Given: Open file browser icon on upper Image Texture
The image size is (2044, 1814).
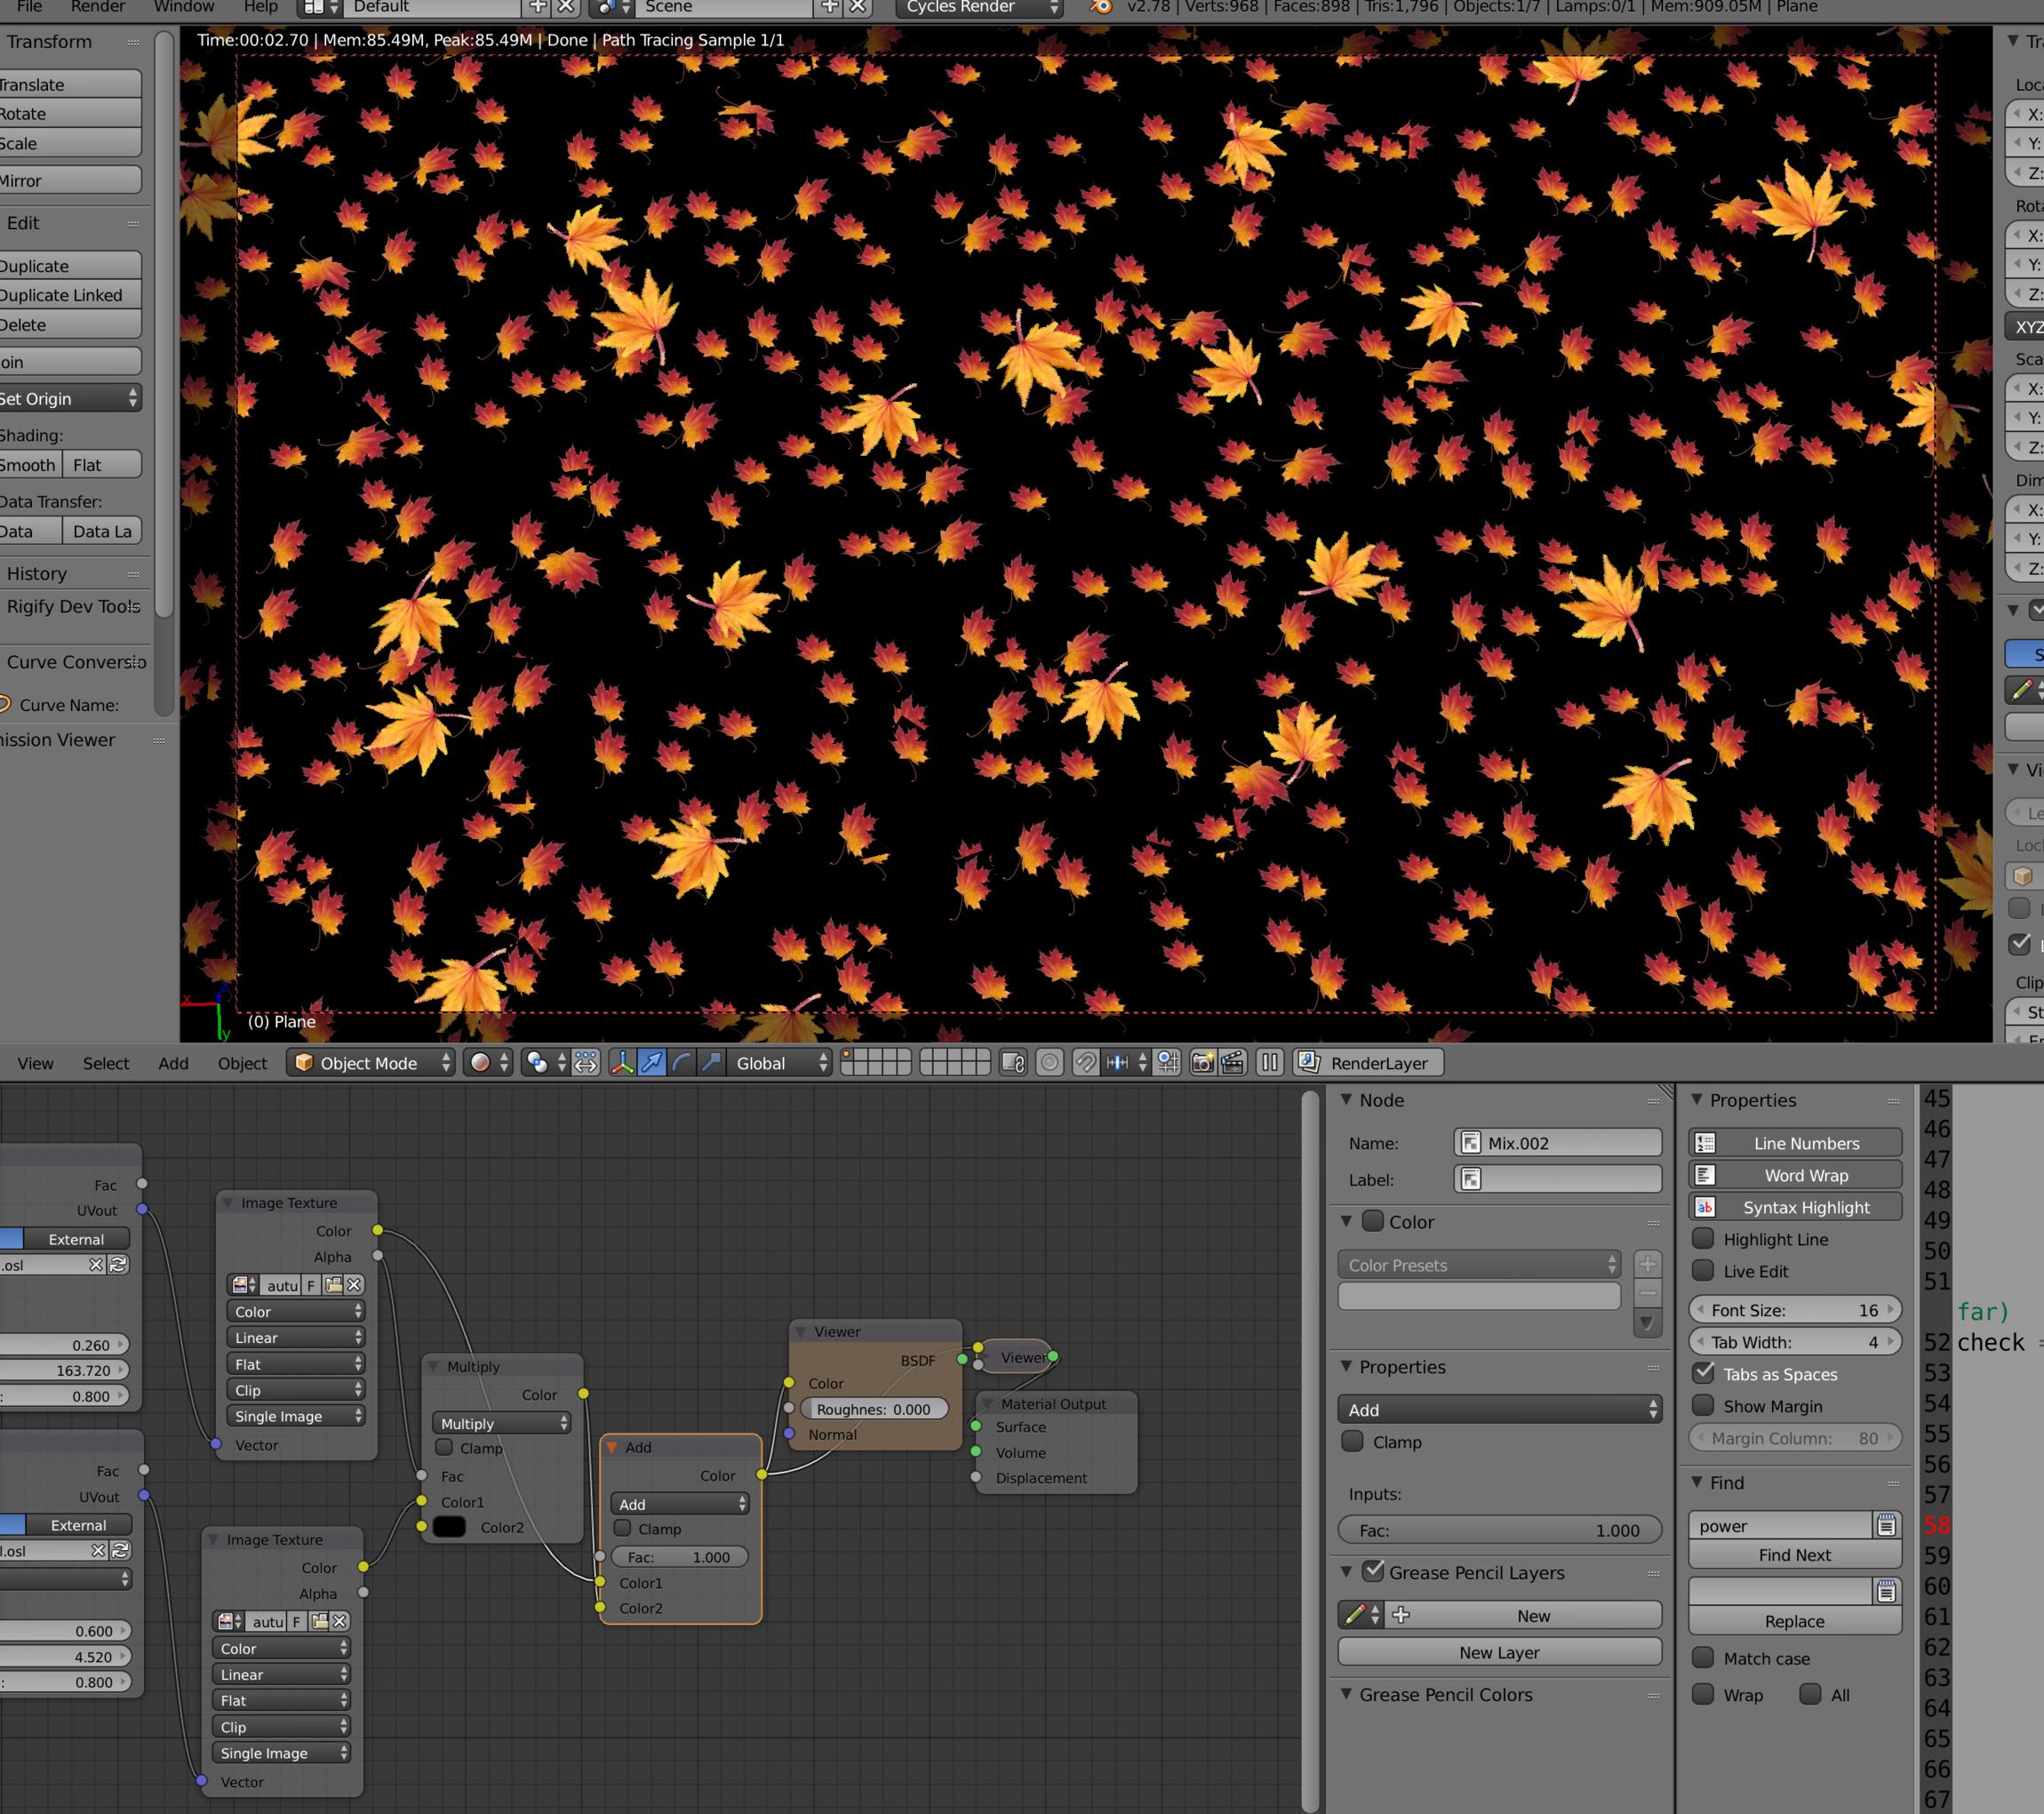Looking at the screenshot, I should coord(334,1285).
